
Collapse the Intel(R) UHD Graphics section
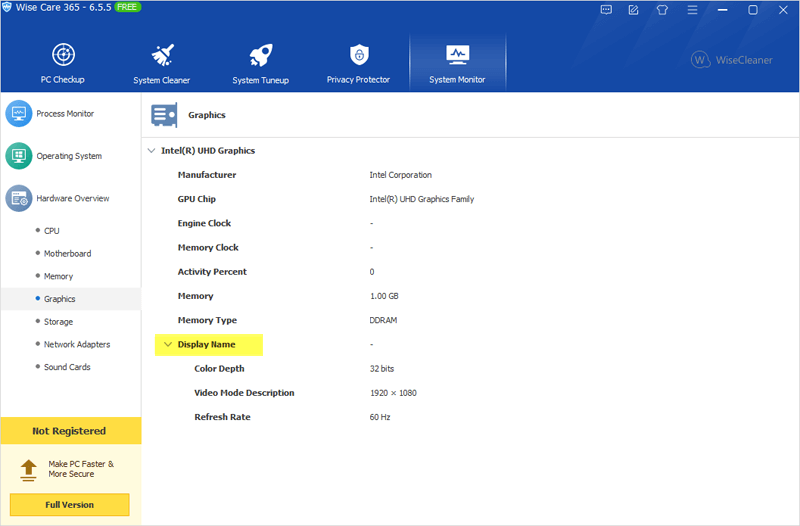[151, 151]
